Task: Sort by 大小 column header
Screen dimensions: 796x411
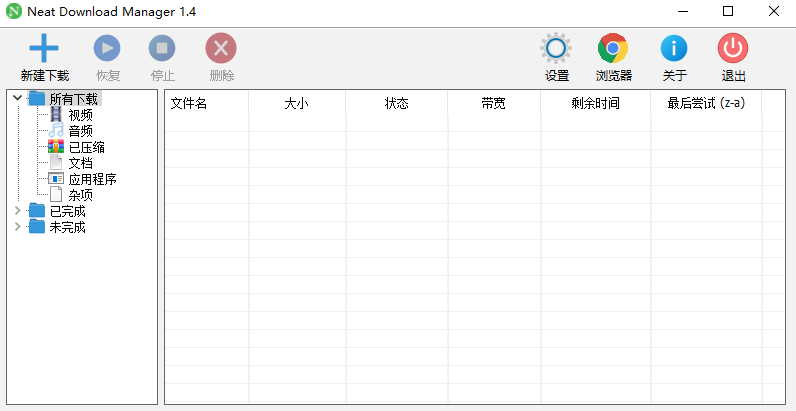Action: [x=296, y=103]
